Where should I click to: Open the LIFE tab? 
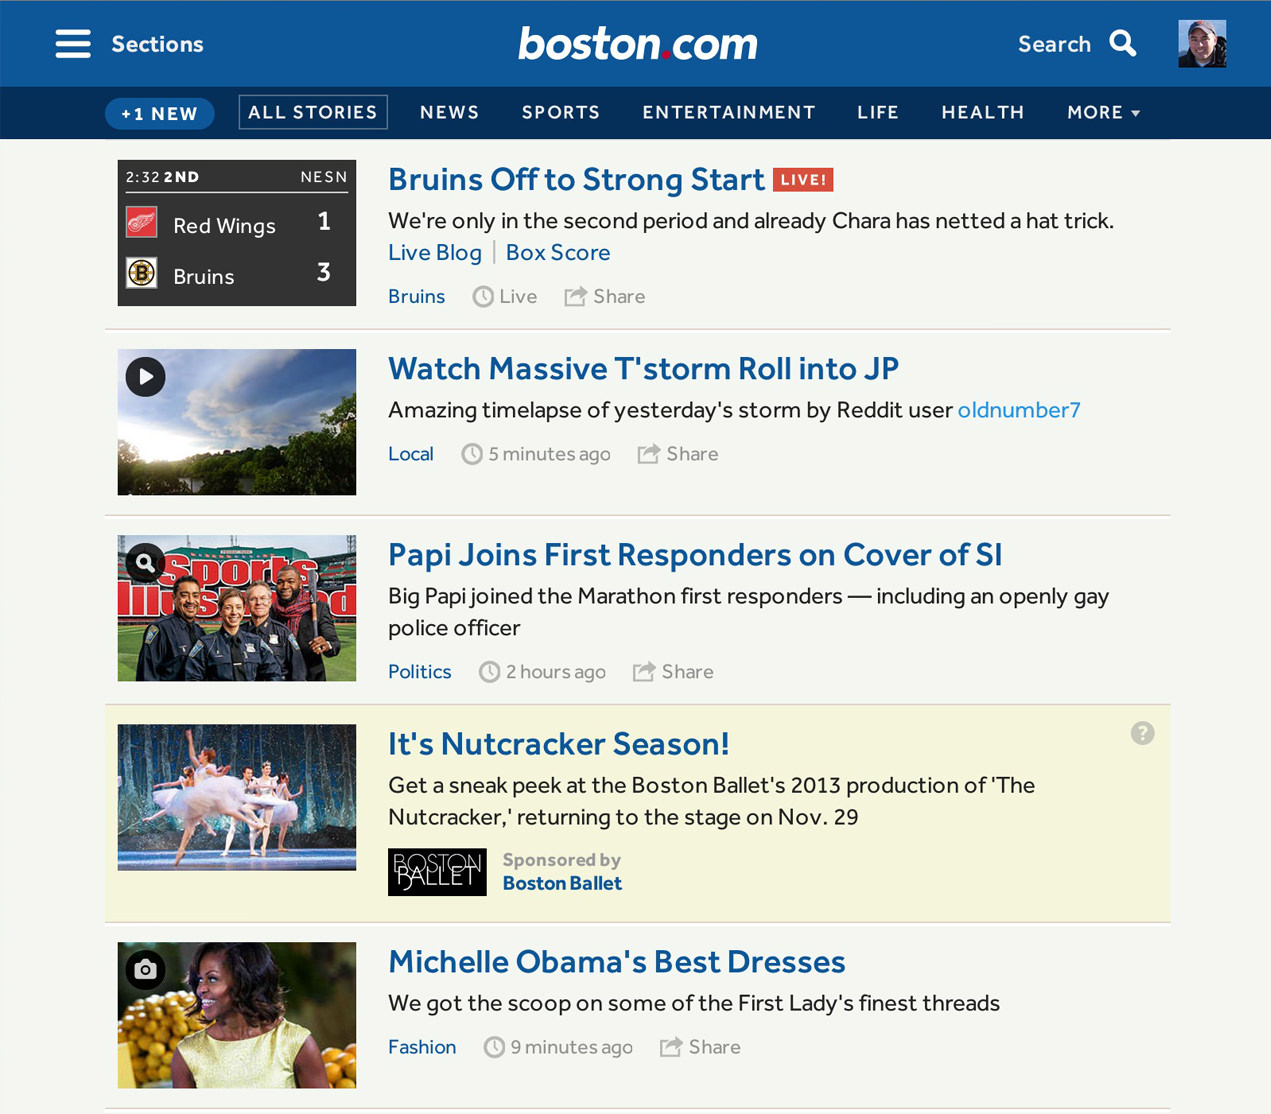[x=878, y=113]
